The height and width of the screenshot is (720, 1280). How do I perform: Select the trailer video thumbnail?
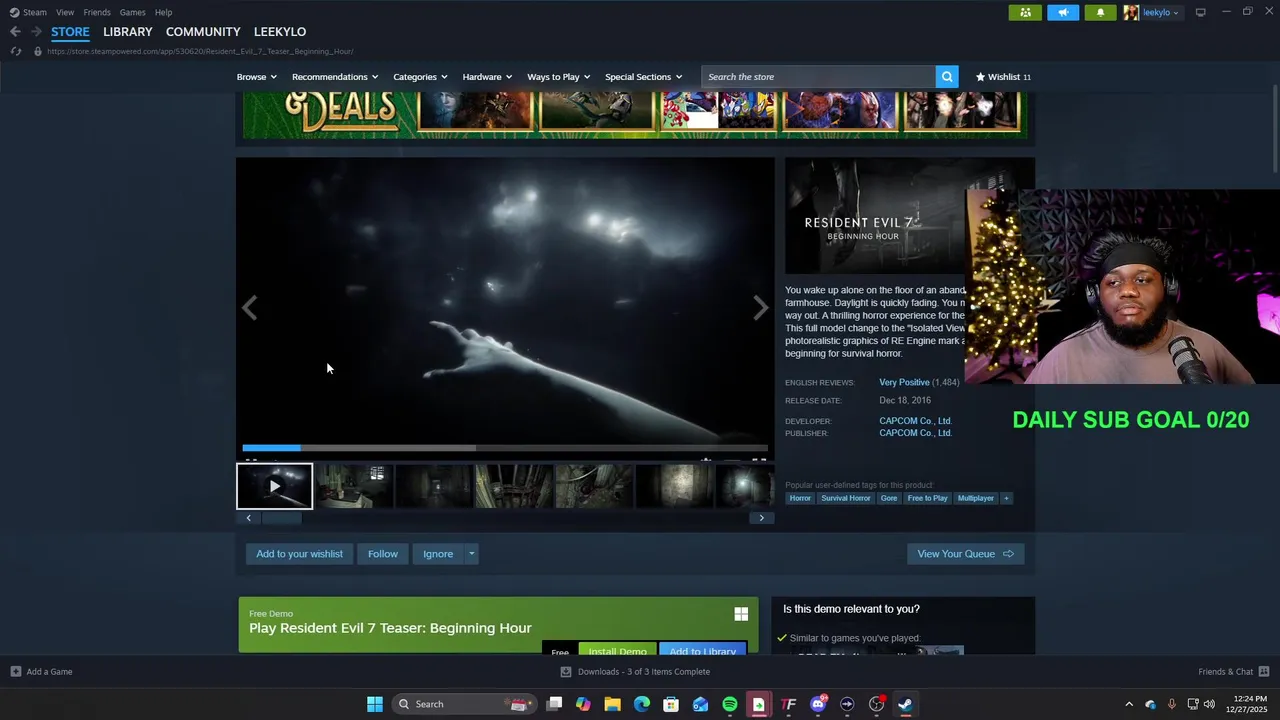tap(275, 487)
